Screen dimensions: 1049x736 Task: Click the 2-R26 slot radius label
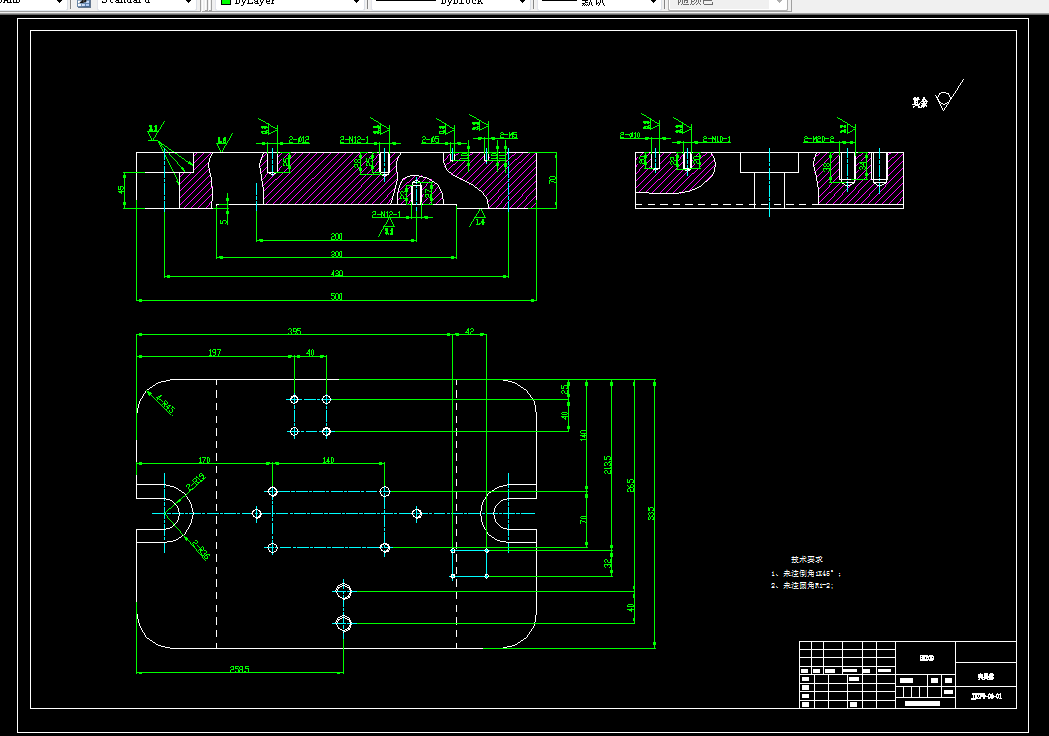tap(200, 549)
